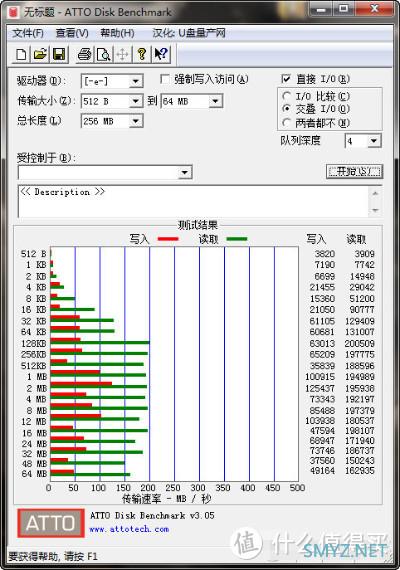Click the 测试结果 group title
Screen dimensions: 400x570
click(x=197, y=225)
